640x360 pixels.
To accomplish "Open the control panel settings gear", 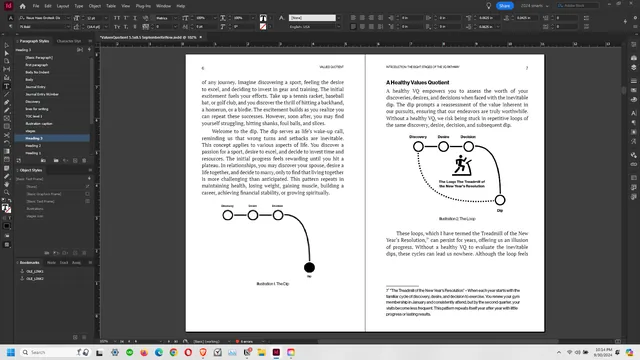I will [x=634, y=18].
